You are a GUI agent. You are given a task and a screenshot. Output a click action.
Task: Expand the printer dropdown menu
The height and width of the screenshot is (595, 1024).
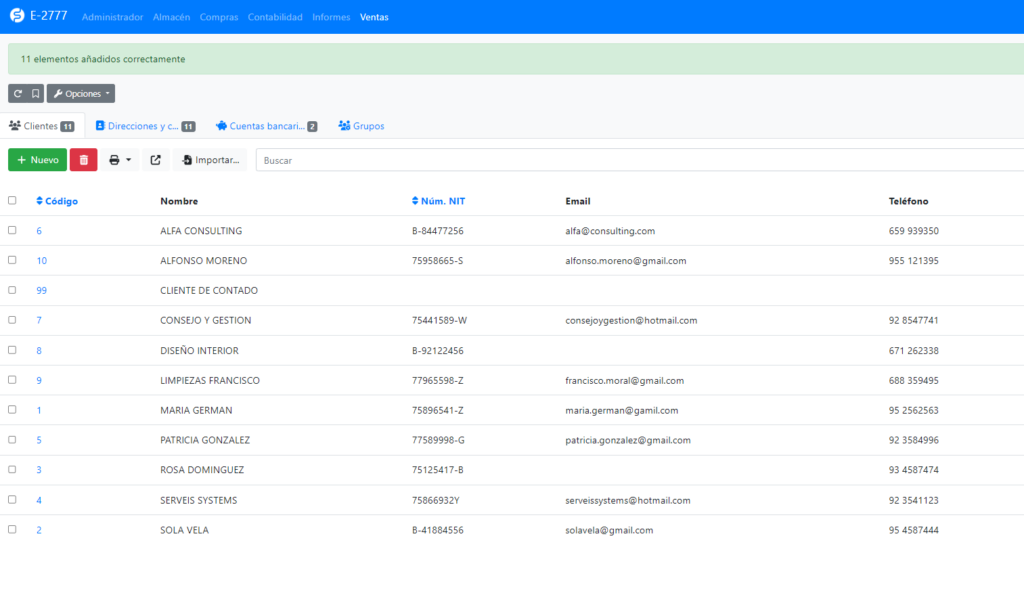(x=120, y=160)
